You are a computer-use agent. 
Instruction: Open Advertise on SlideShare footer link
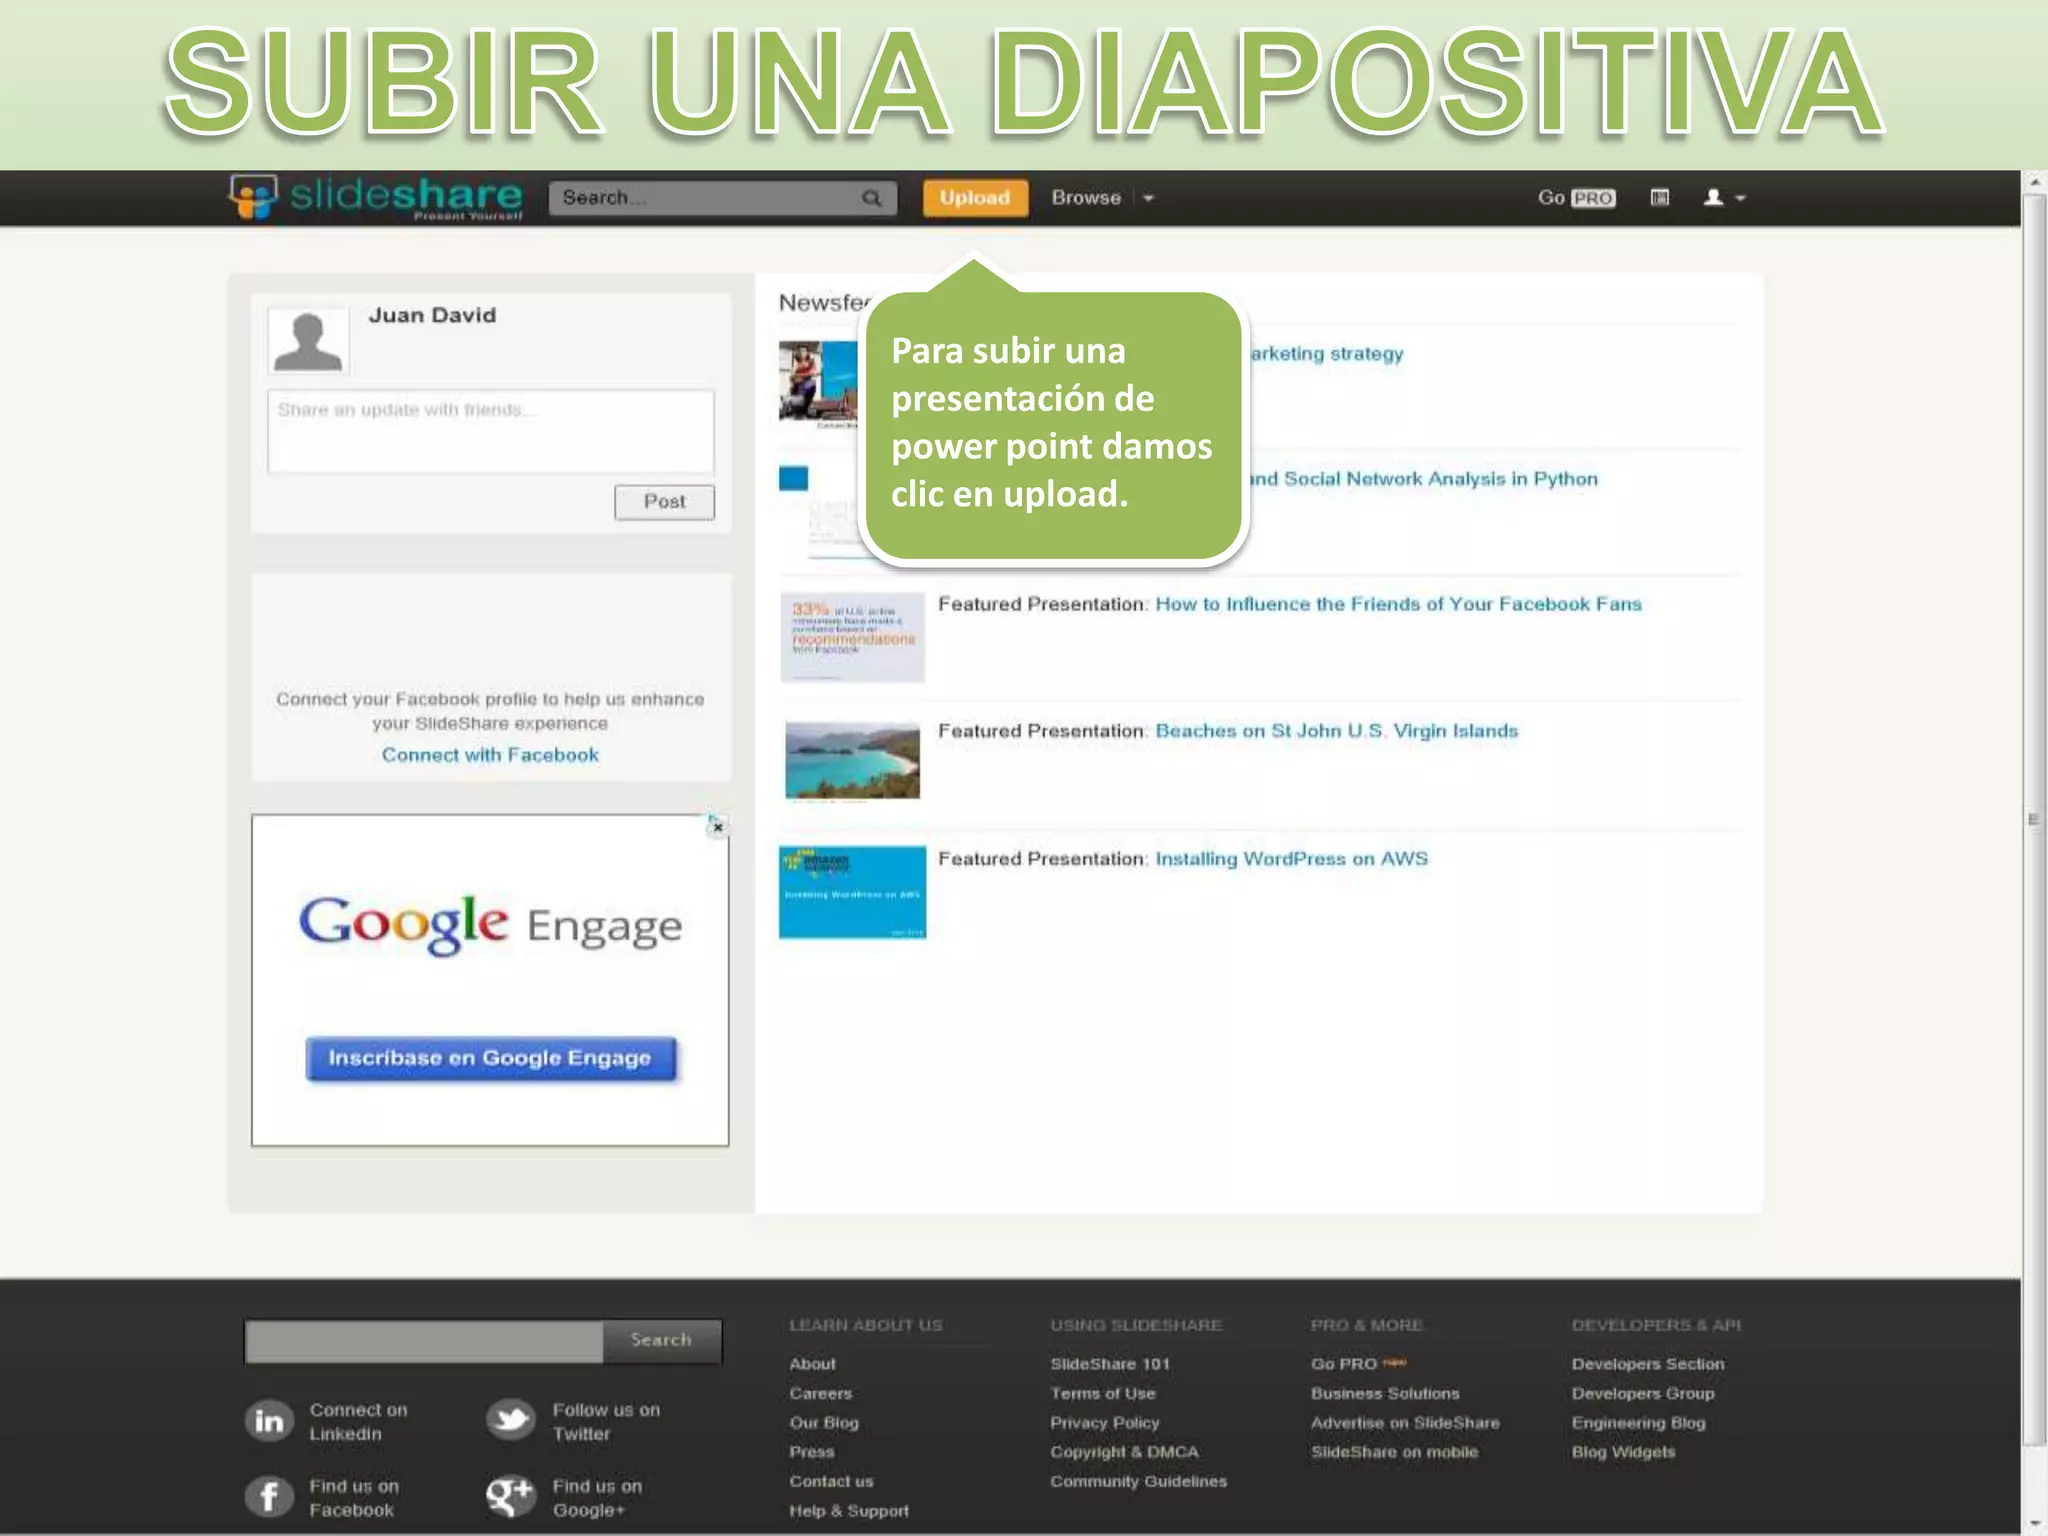1405,1423
